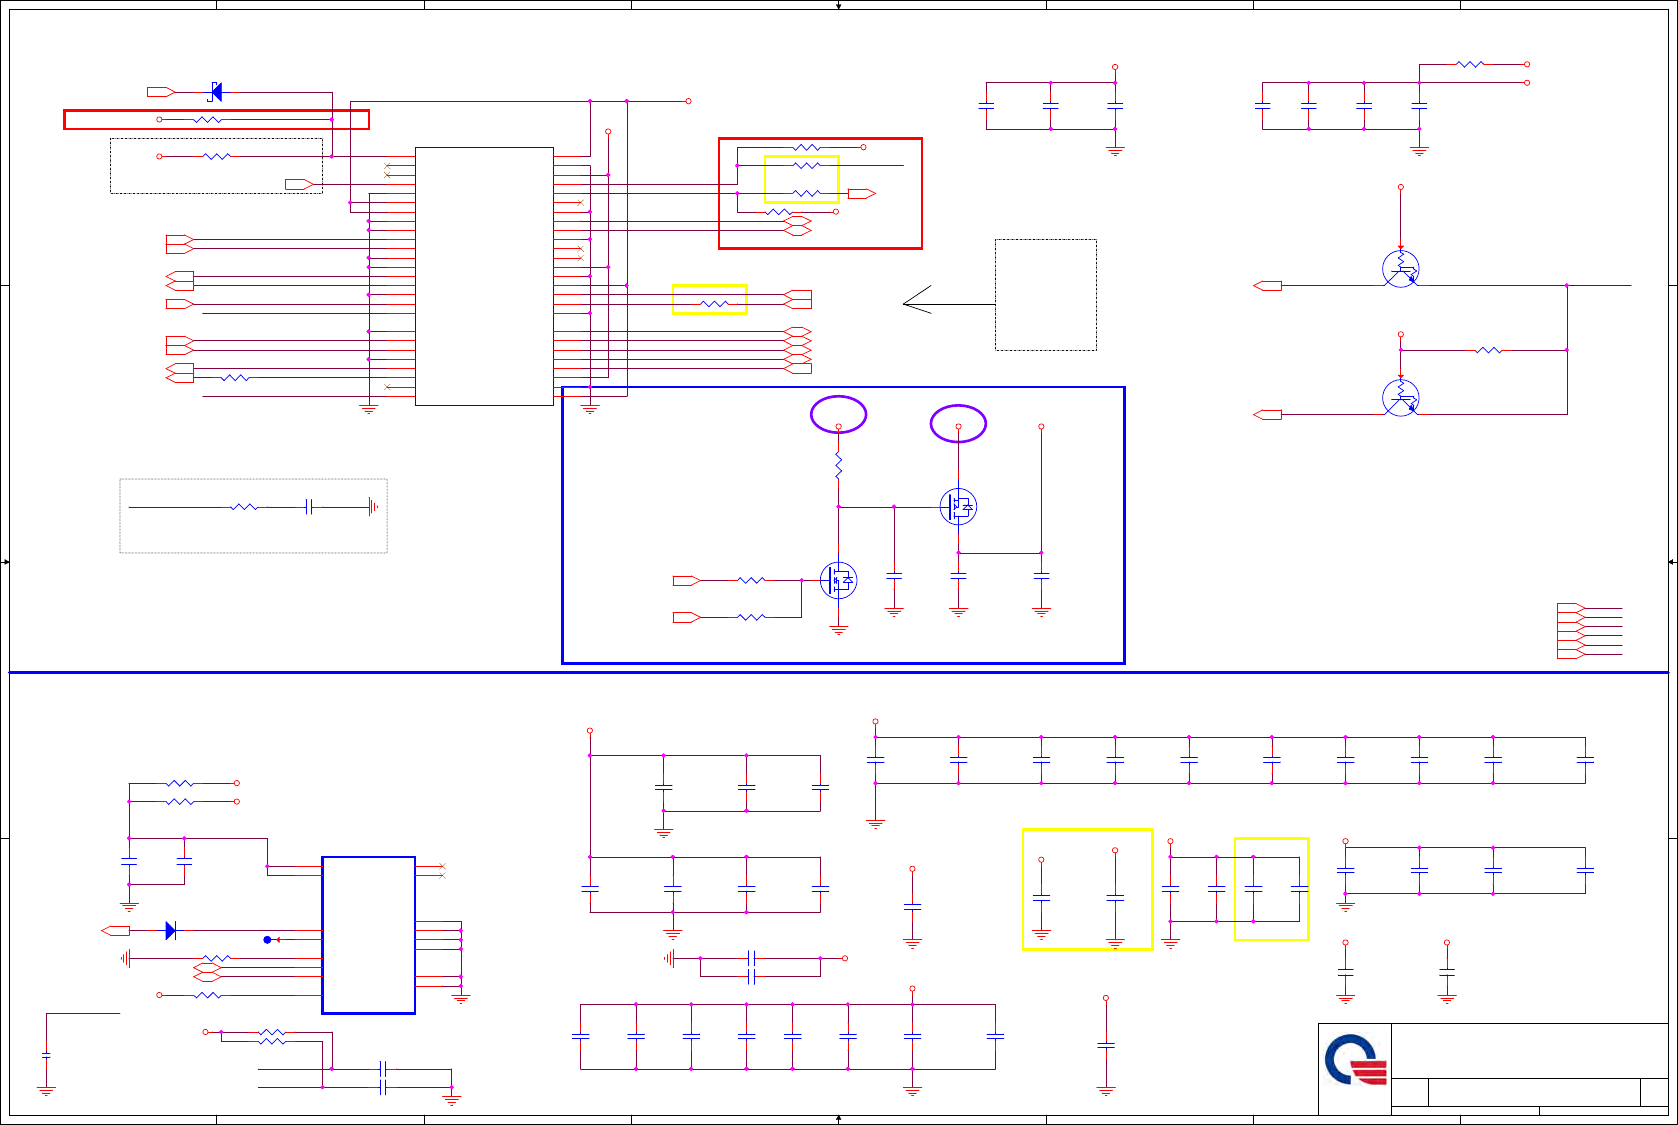This screenshot has height=1125, width=1678.
Task: Select the resistor linking the two transistor outputs
Action: tap(1488, 350)
